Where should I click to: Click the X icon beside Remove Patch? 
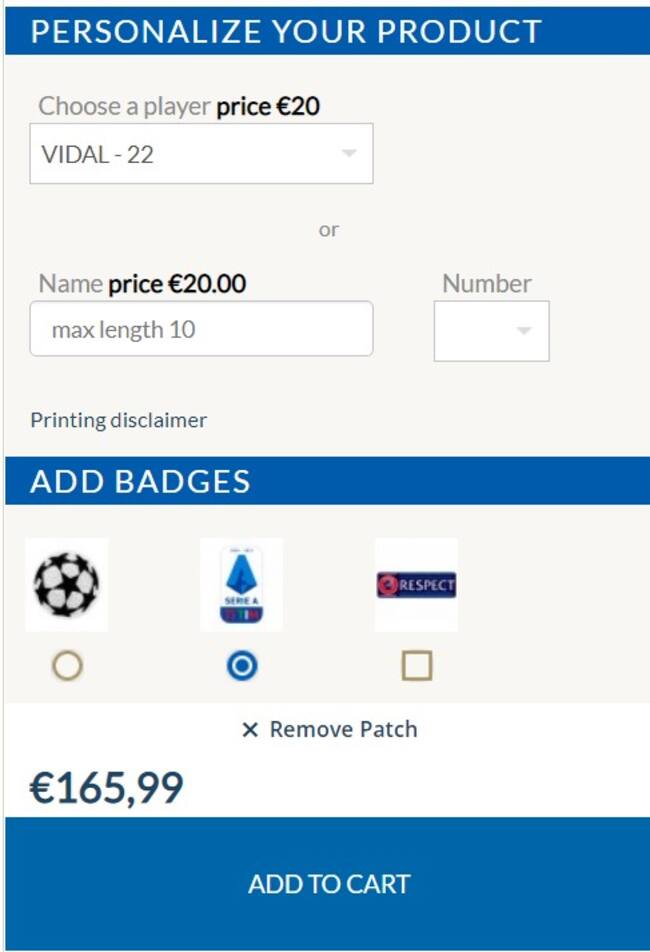250,730
